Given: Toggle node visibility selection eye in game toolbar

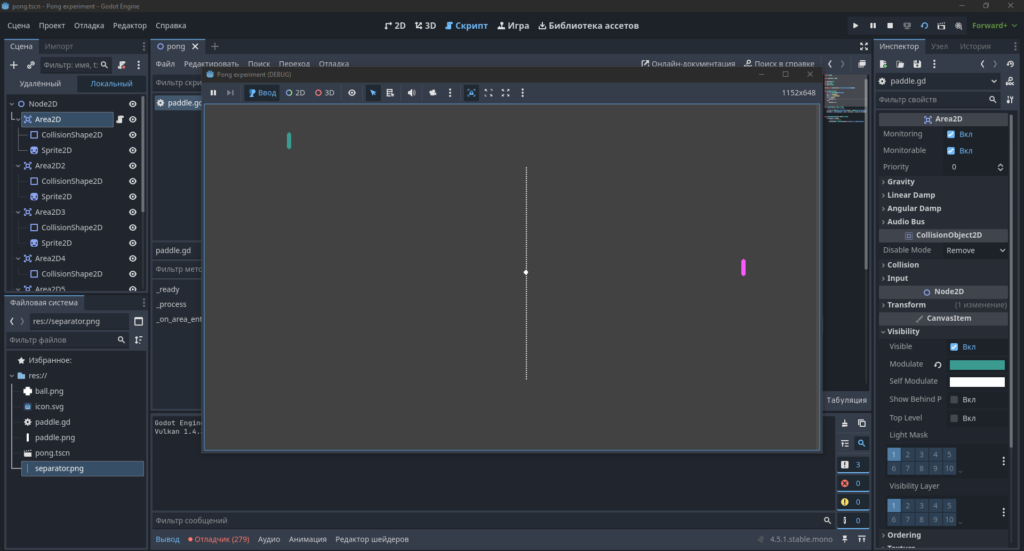Looking at the screenshot, I should click(x=352, y=93).
